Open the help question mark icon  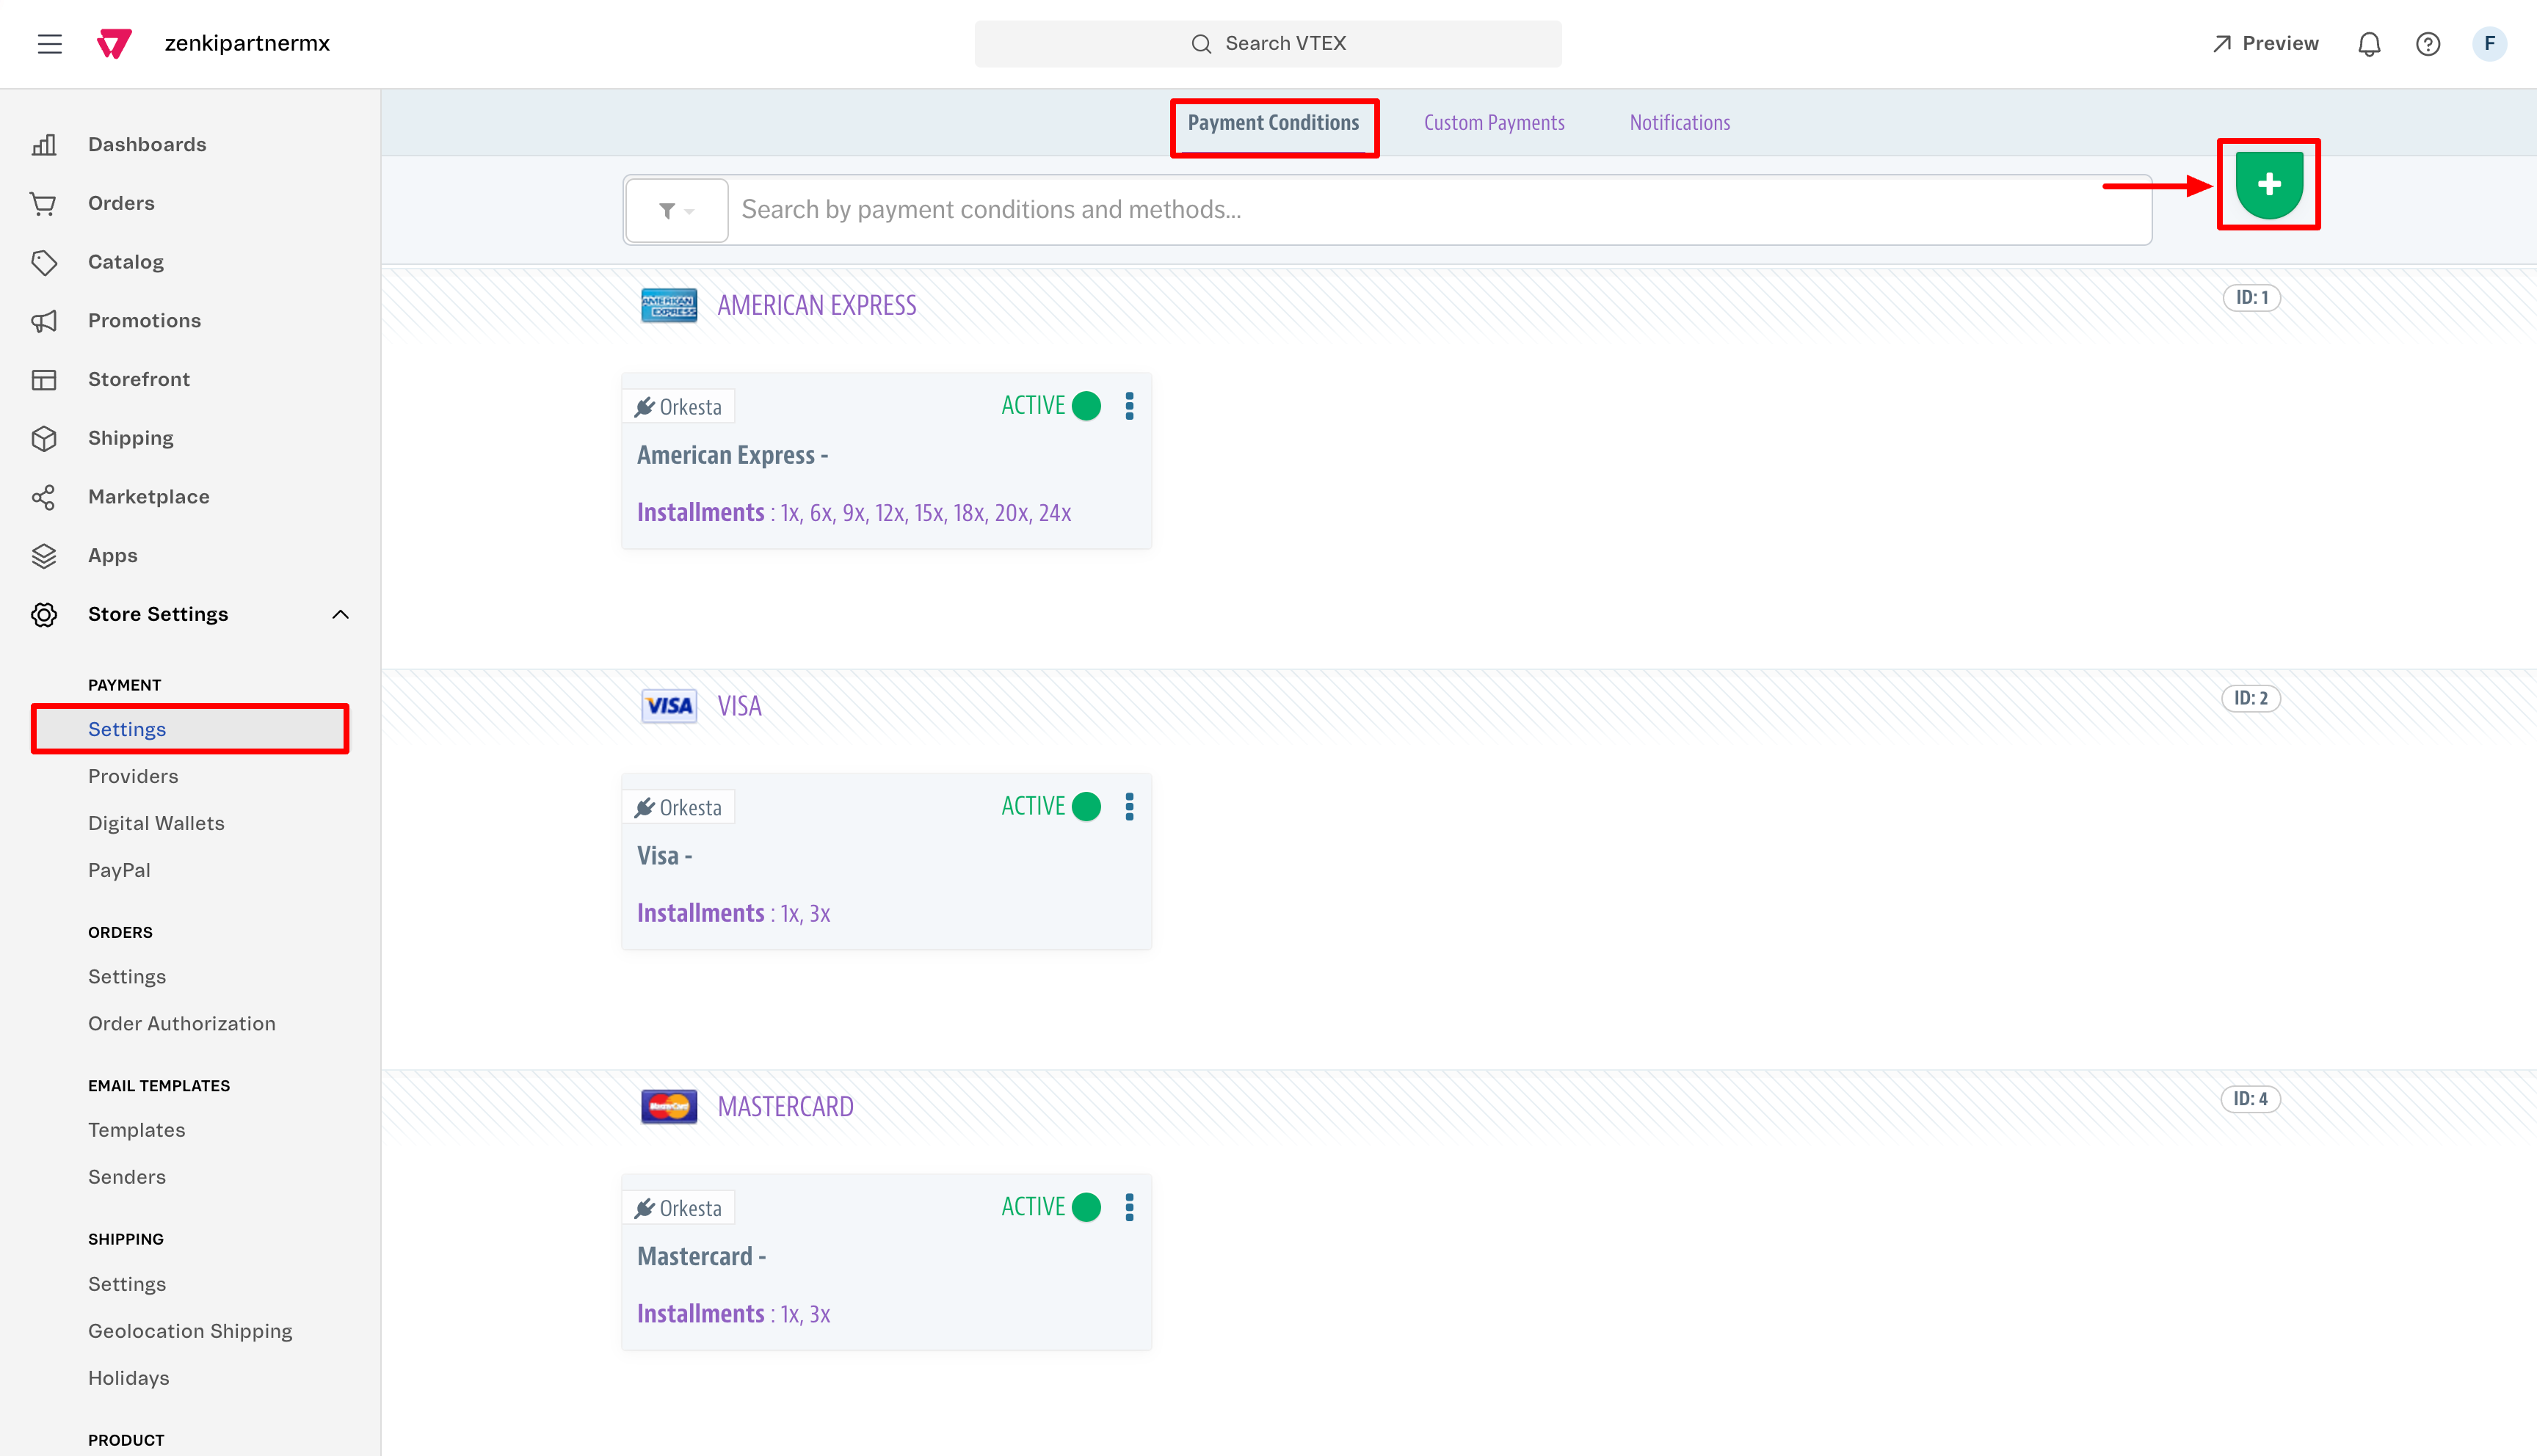[2428, 44]
